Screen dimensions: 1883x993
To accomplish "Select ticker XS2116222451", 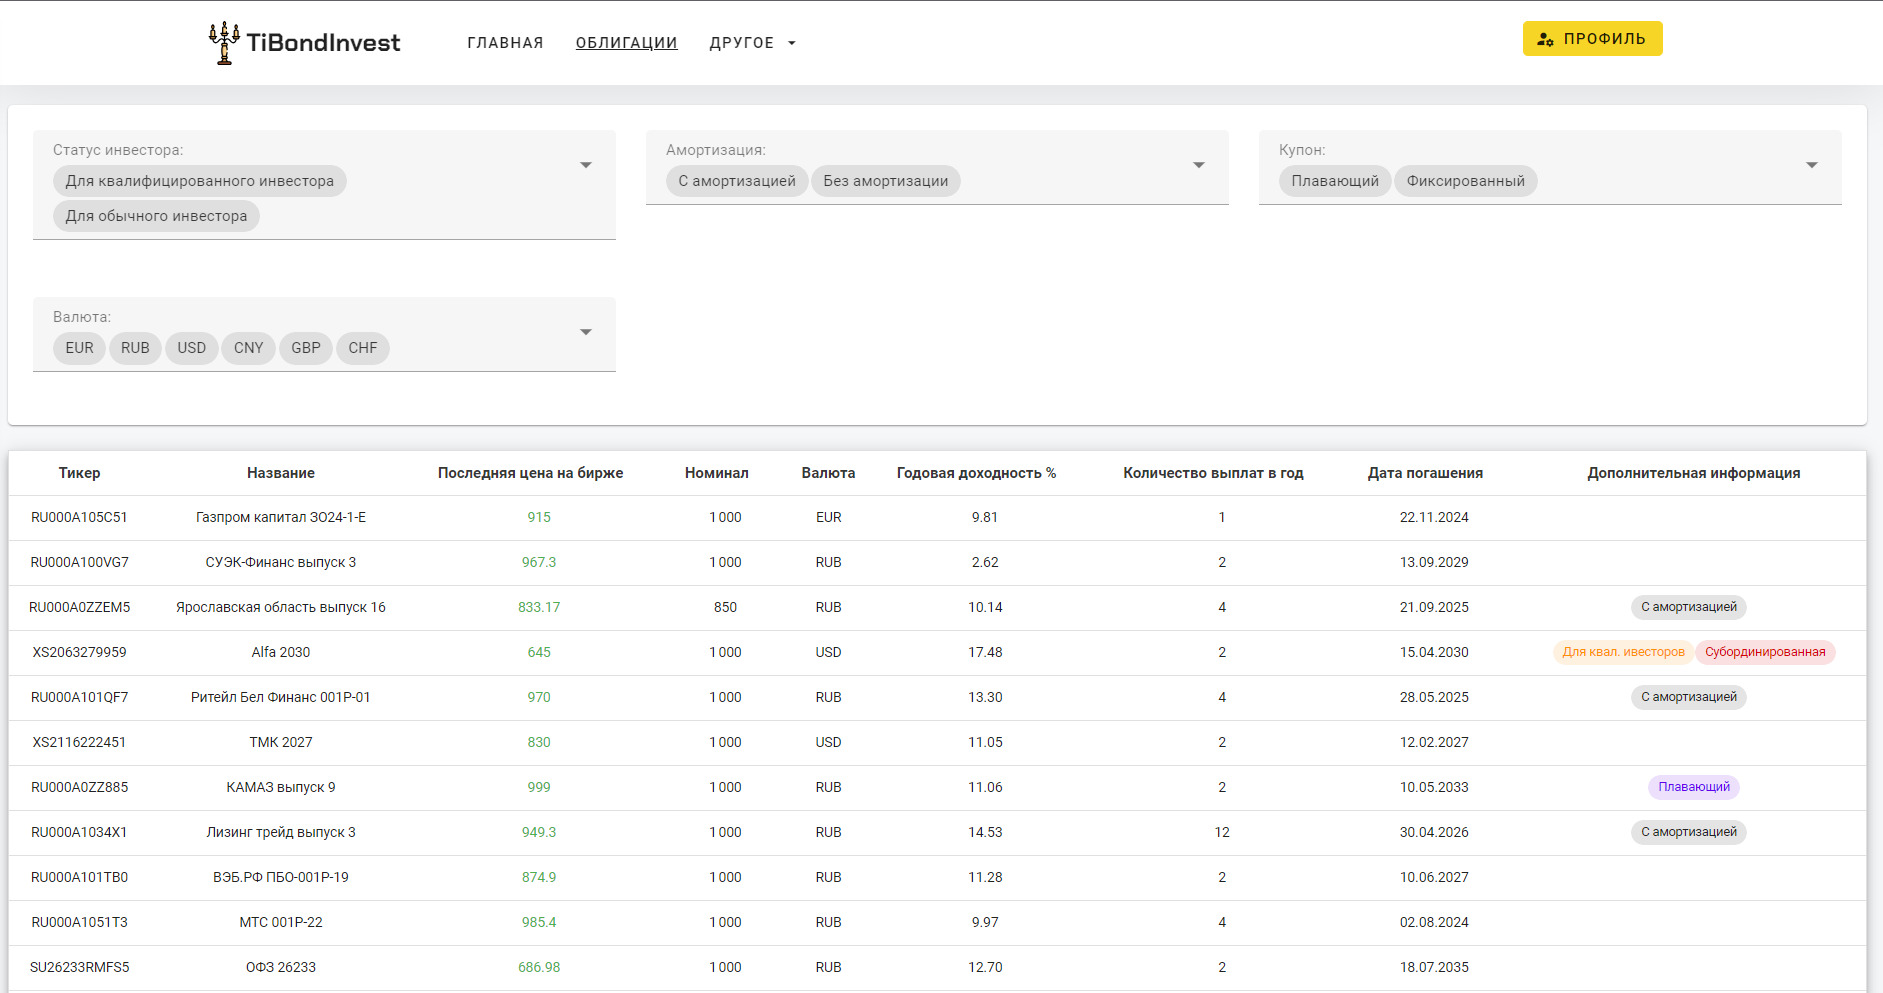I will [79, 743].
